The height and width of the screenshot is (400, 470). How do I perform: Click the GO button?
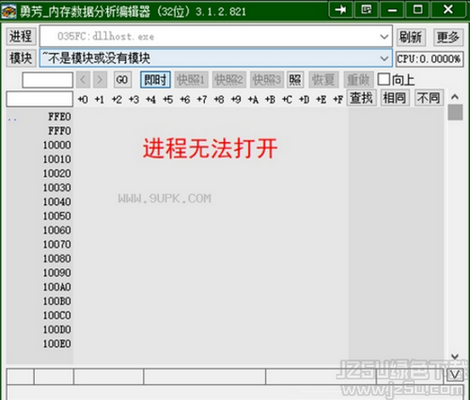click(x=122, y=80)
